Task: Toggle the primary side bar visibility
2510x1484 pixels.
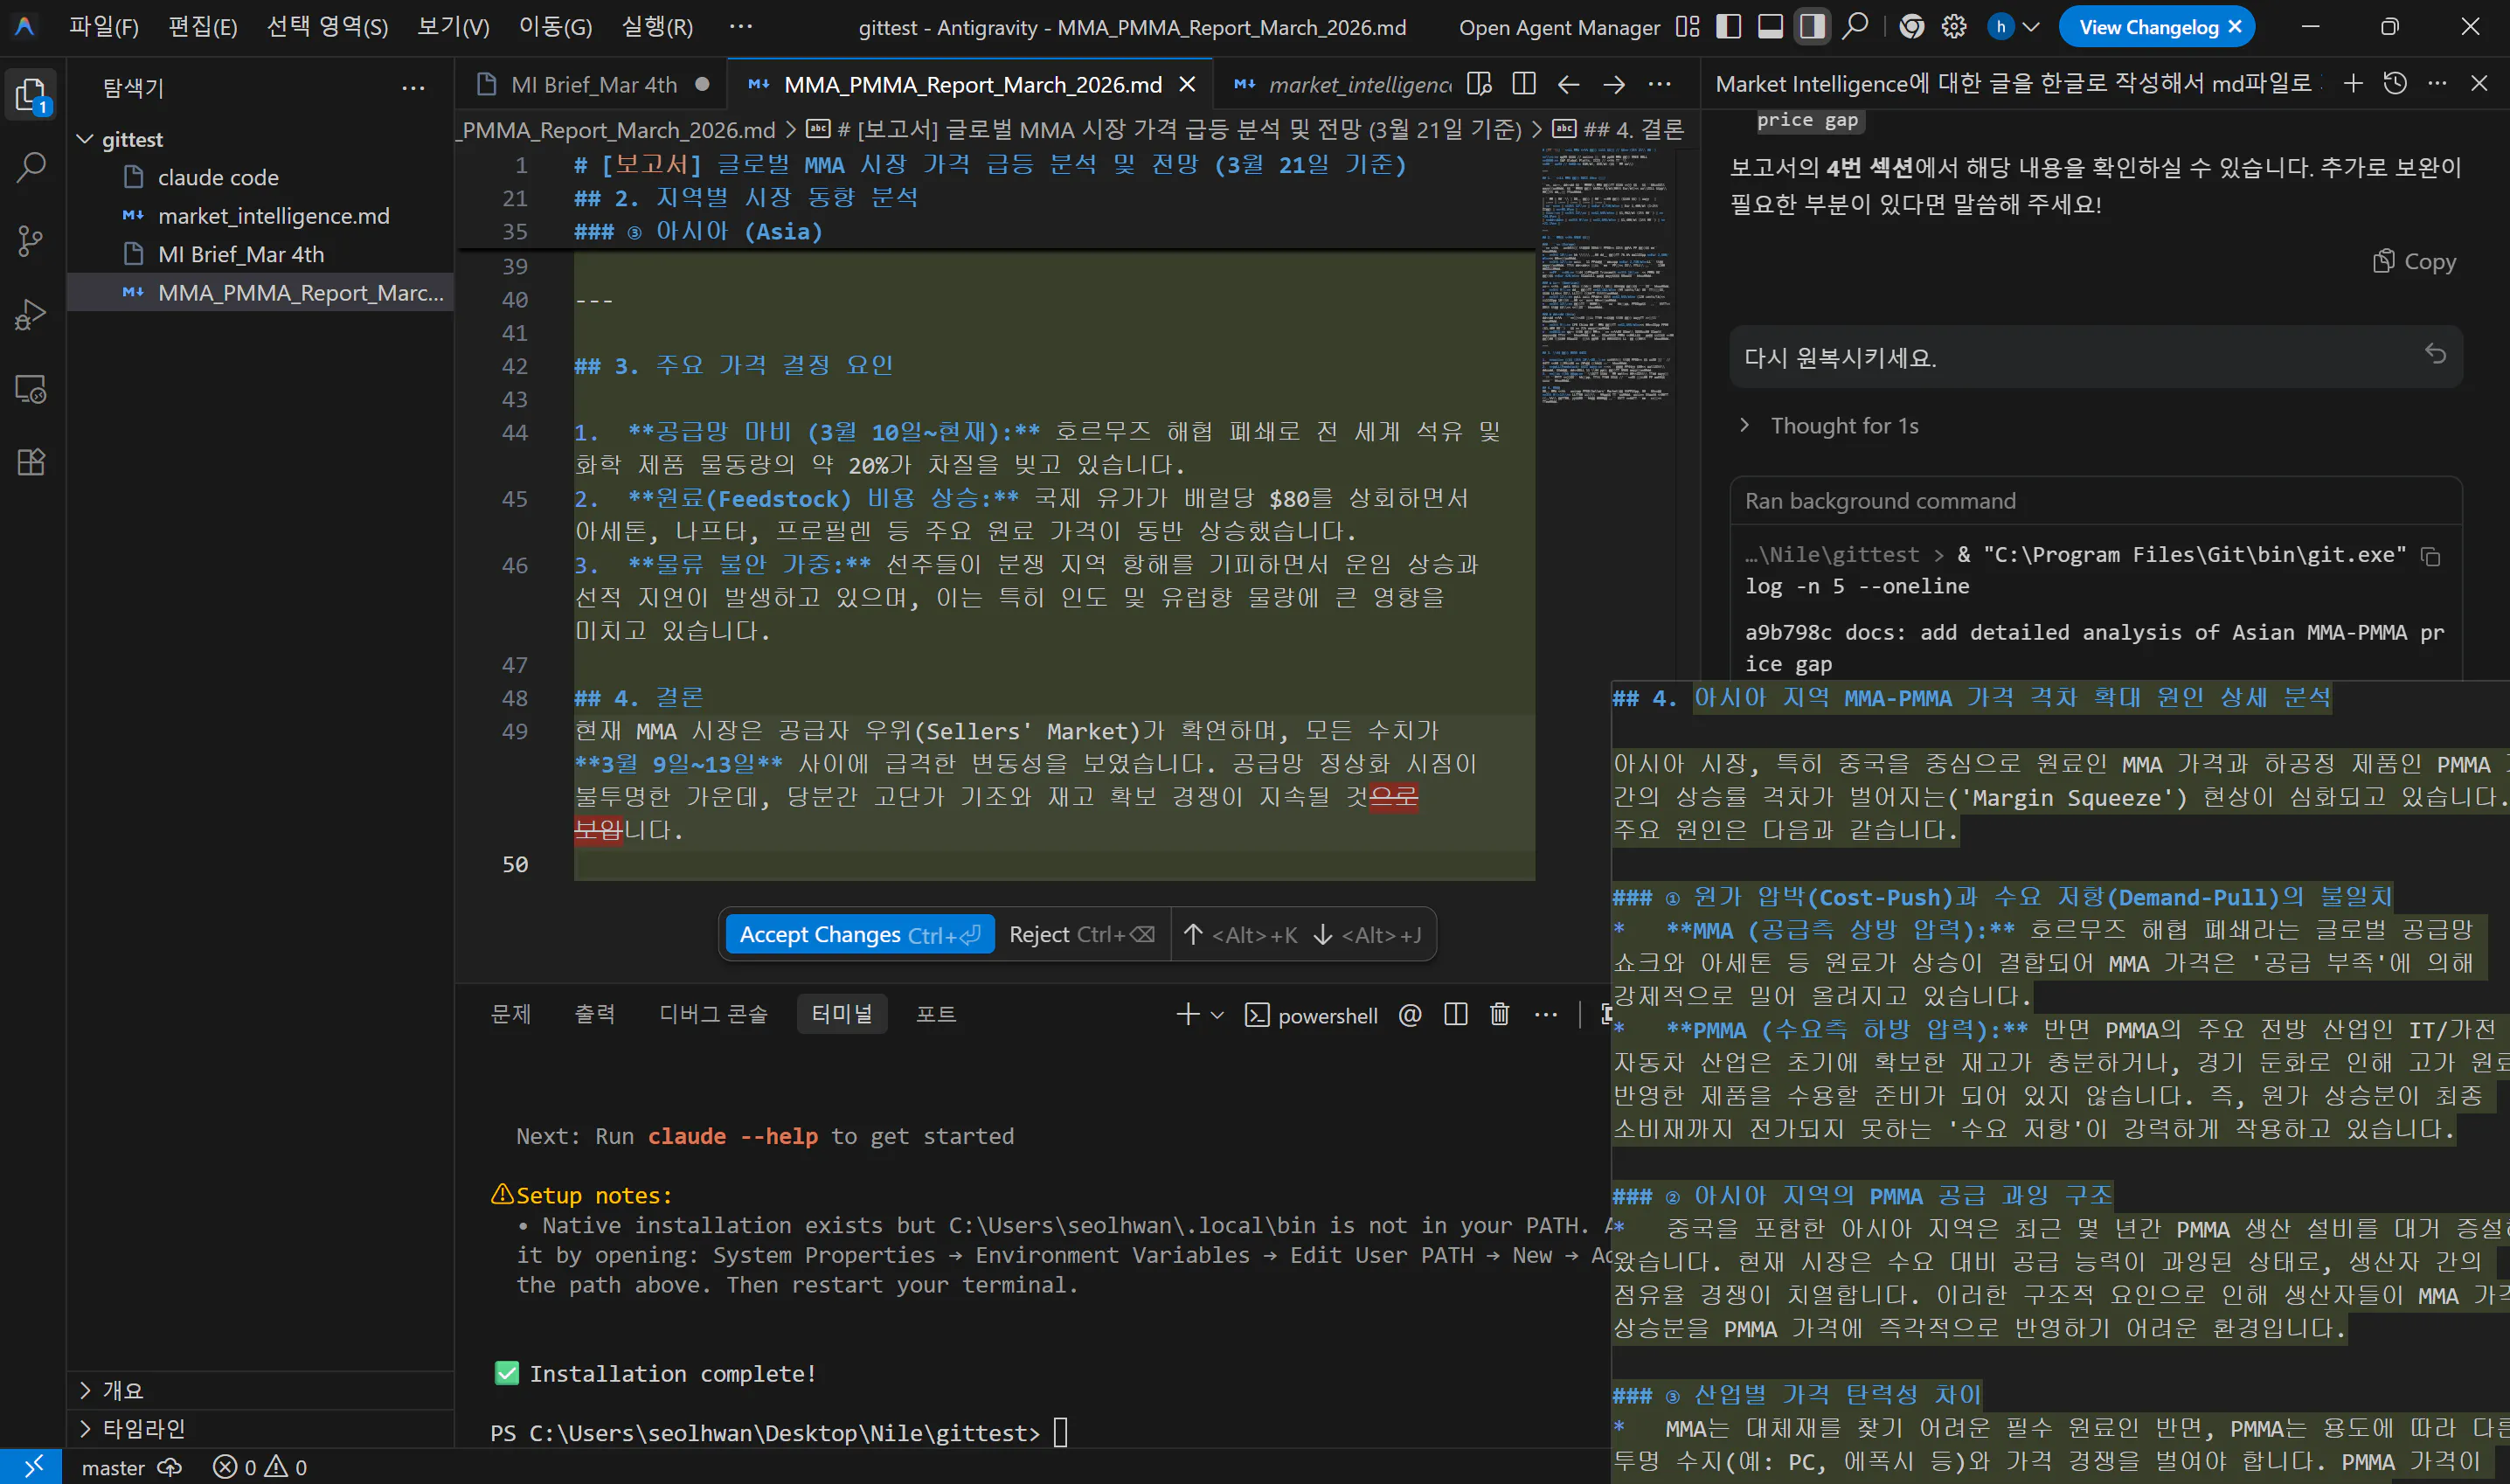Action: click(x=1729, y=27)
